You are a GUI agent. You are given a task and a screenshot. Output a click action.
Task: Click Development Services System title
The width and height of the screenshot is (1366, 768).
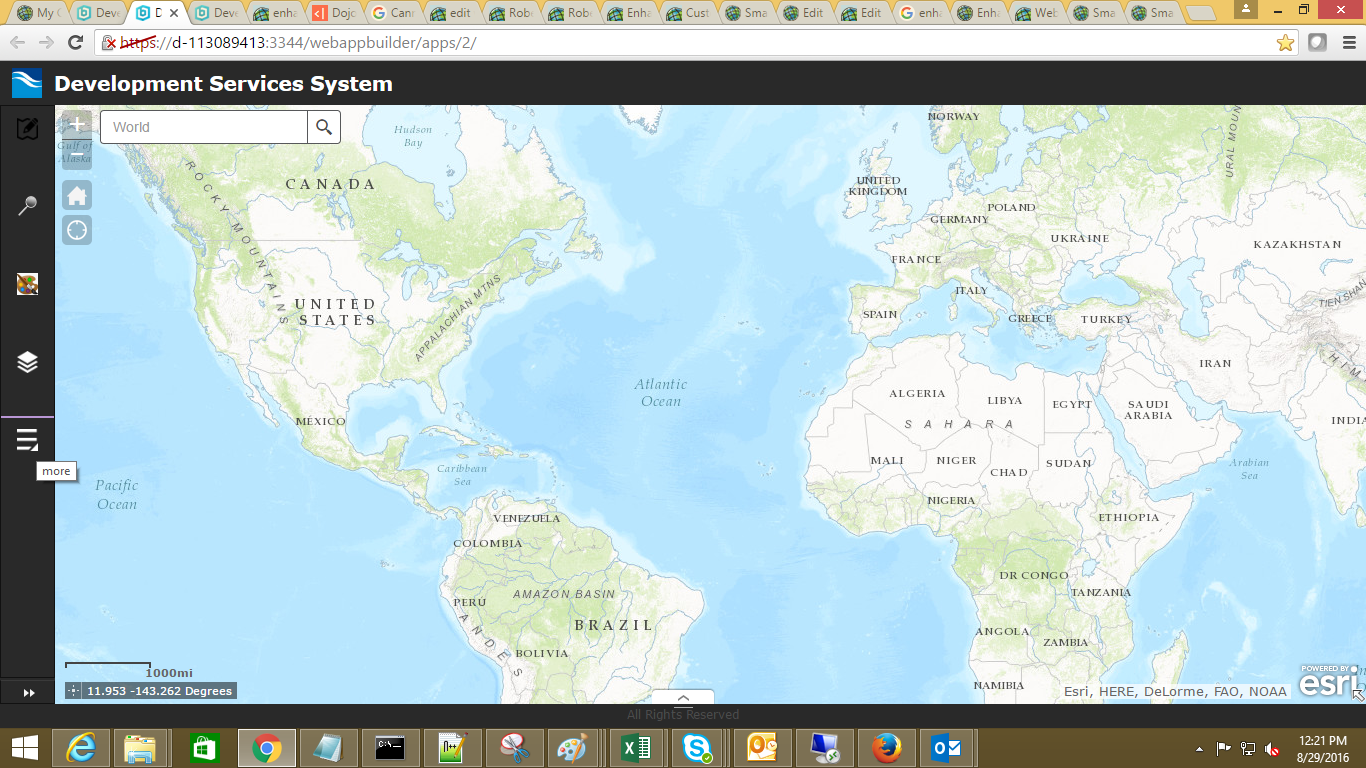(x=223, y=84)
